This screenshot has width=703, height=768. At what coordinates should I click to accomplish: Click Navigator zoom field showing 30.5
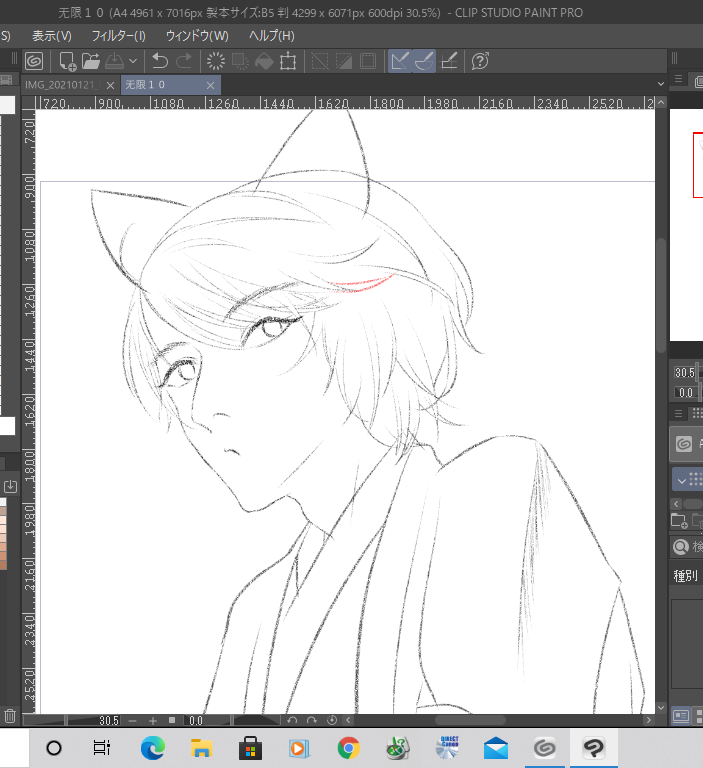tap(685, 373)
